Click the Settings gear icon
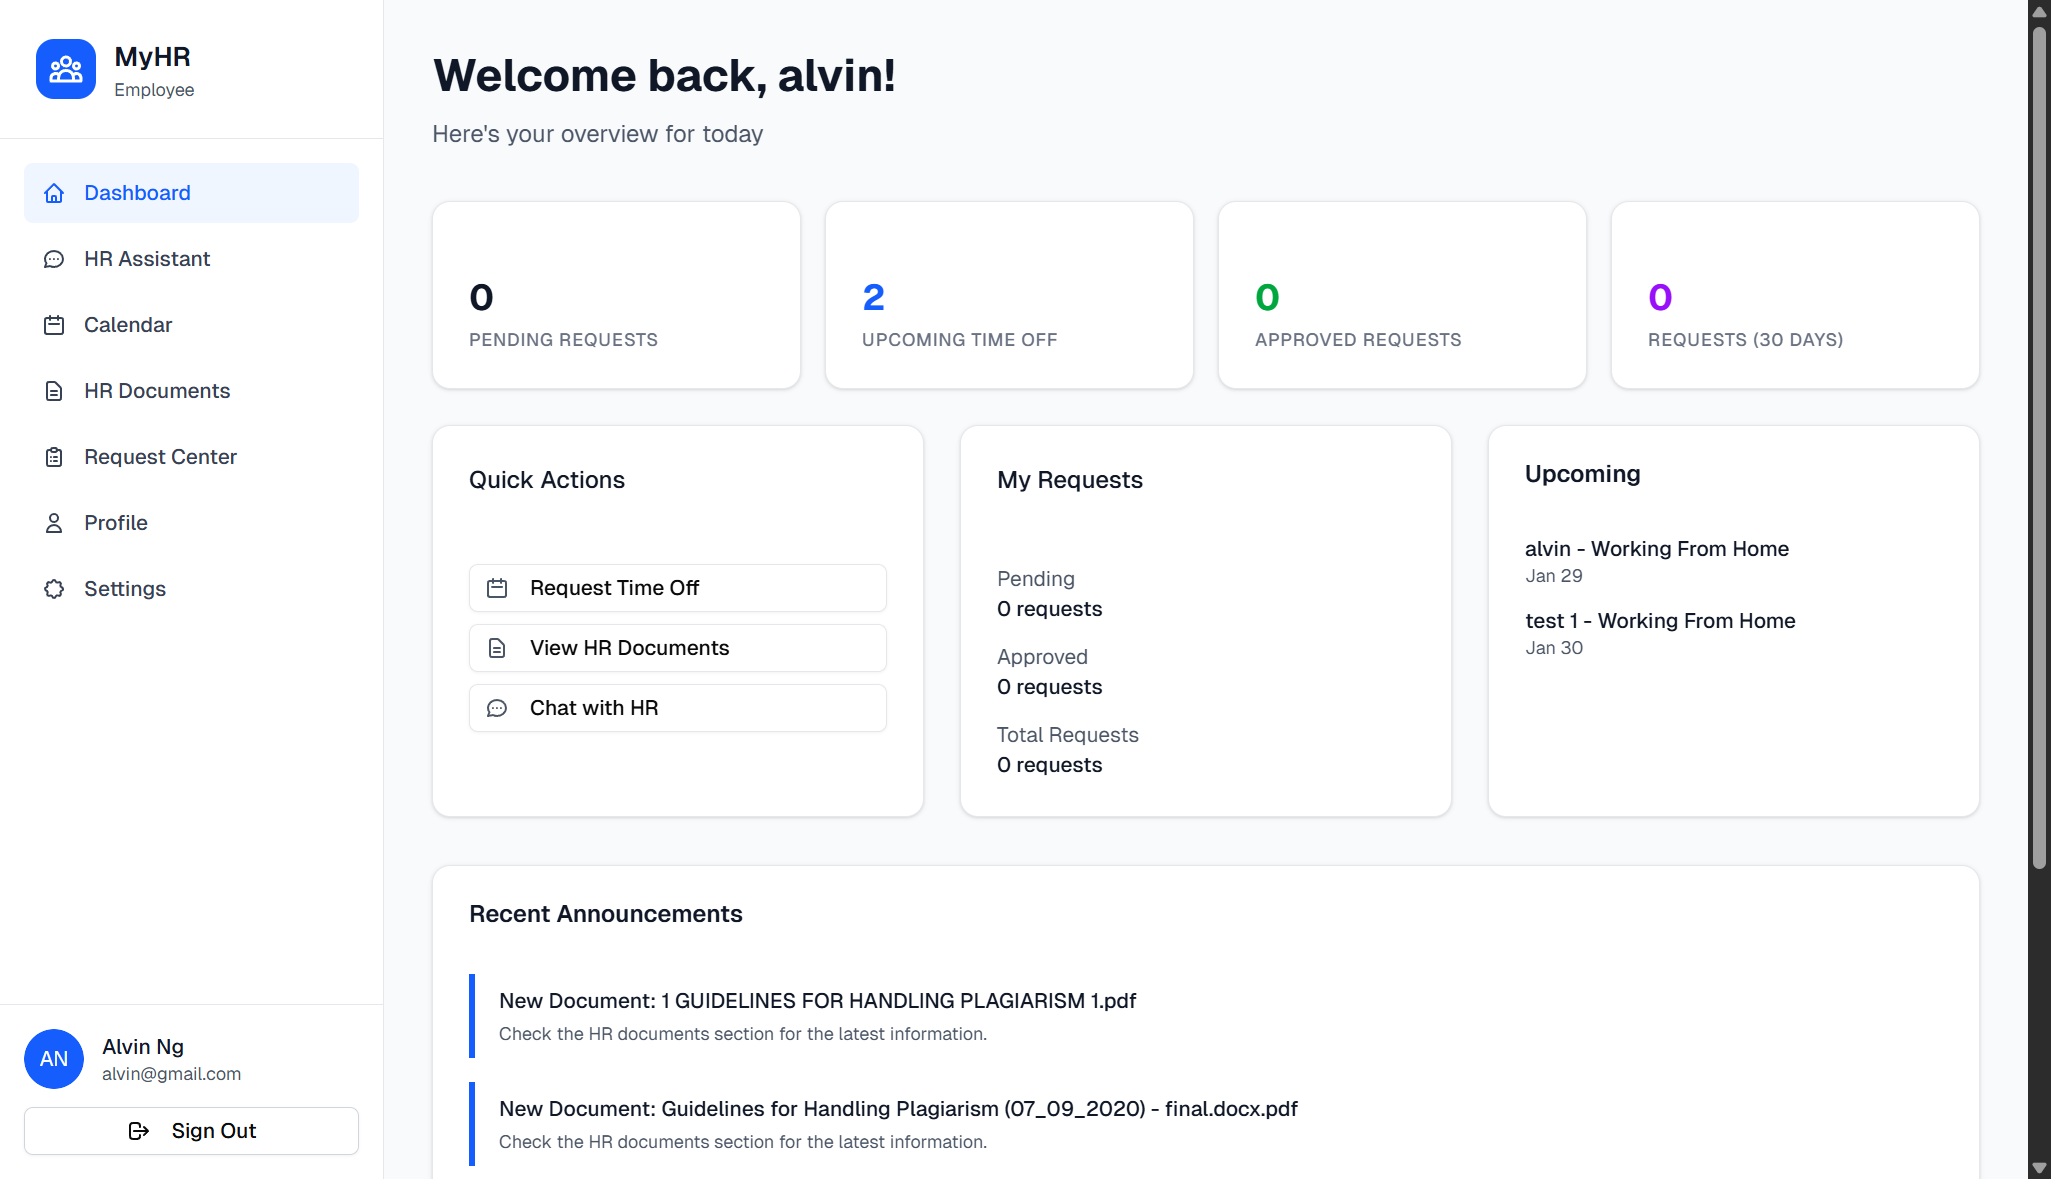 click(54, 589)
